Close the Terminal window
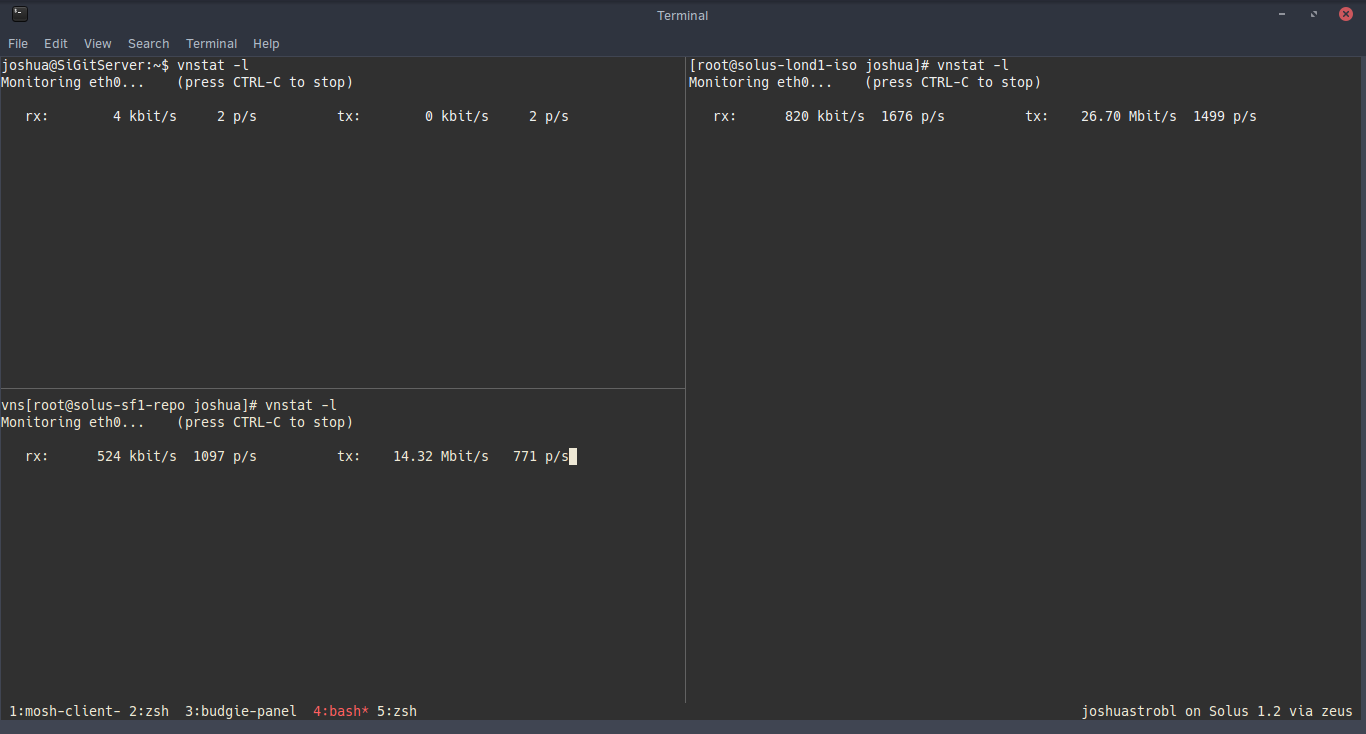 (1346, 14)
